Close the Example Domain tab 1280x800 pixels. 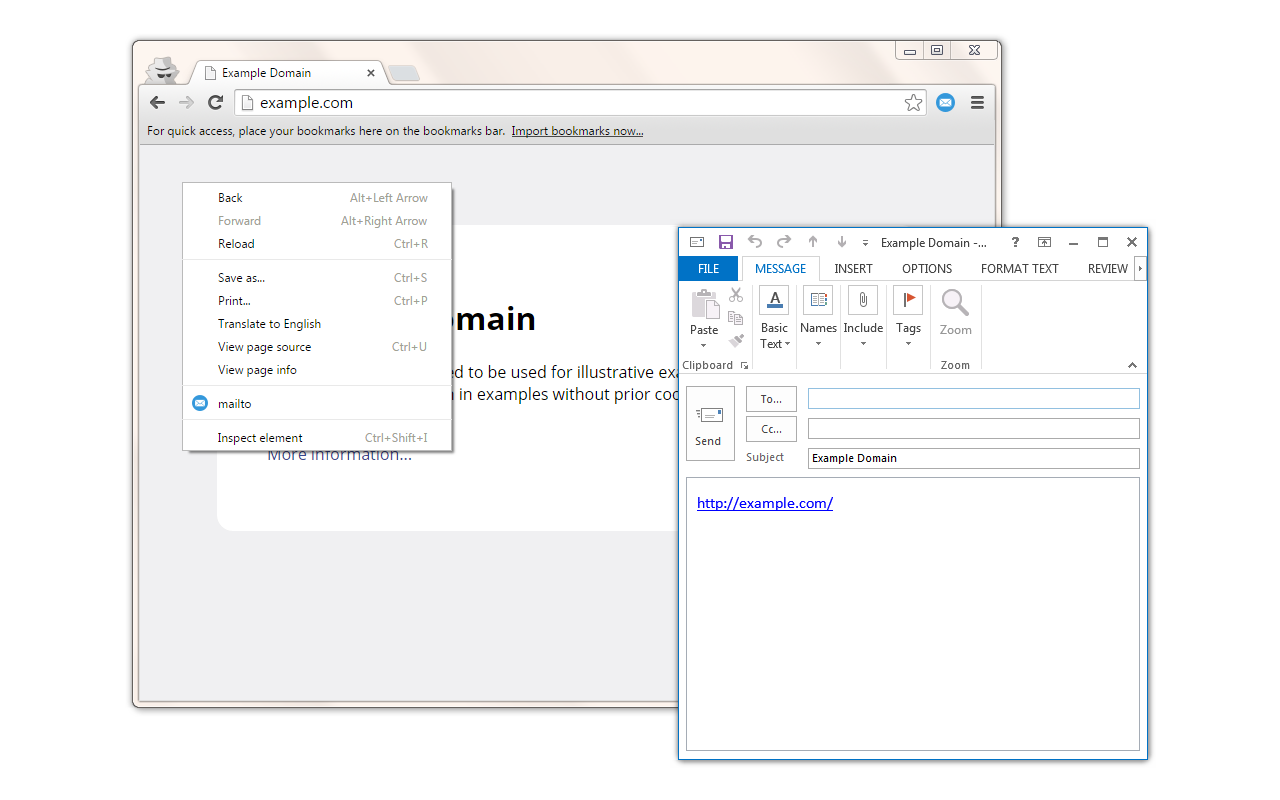[x=371, y=73]
